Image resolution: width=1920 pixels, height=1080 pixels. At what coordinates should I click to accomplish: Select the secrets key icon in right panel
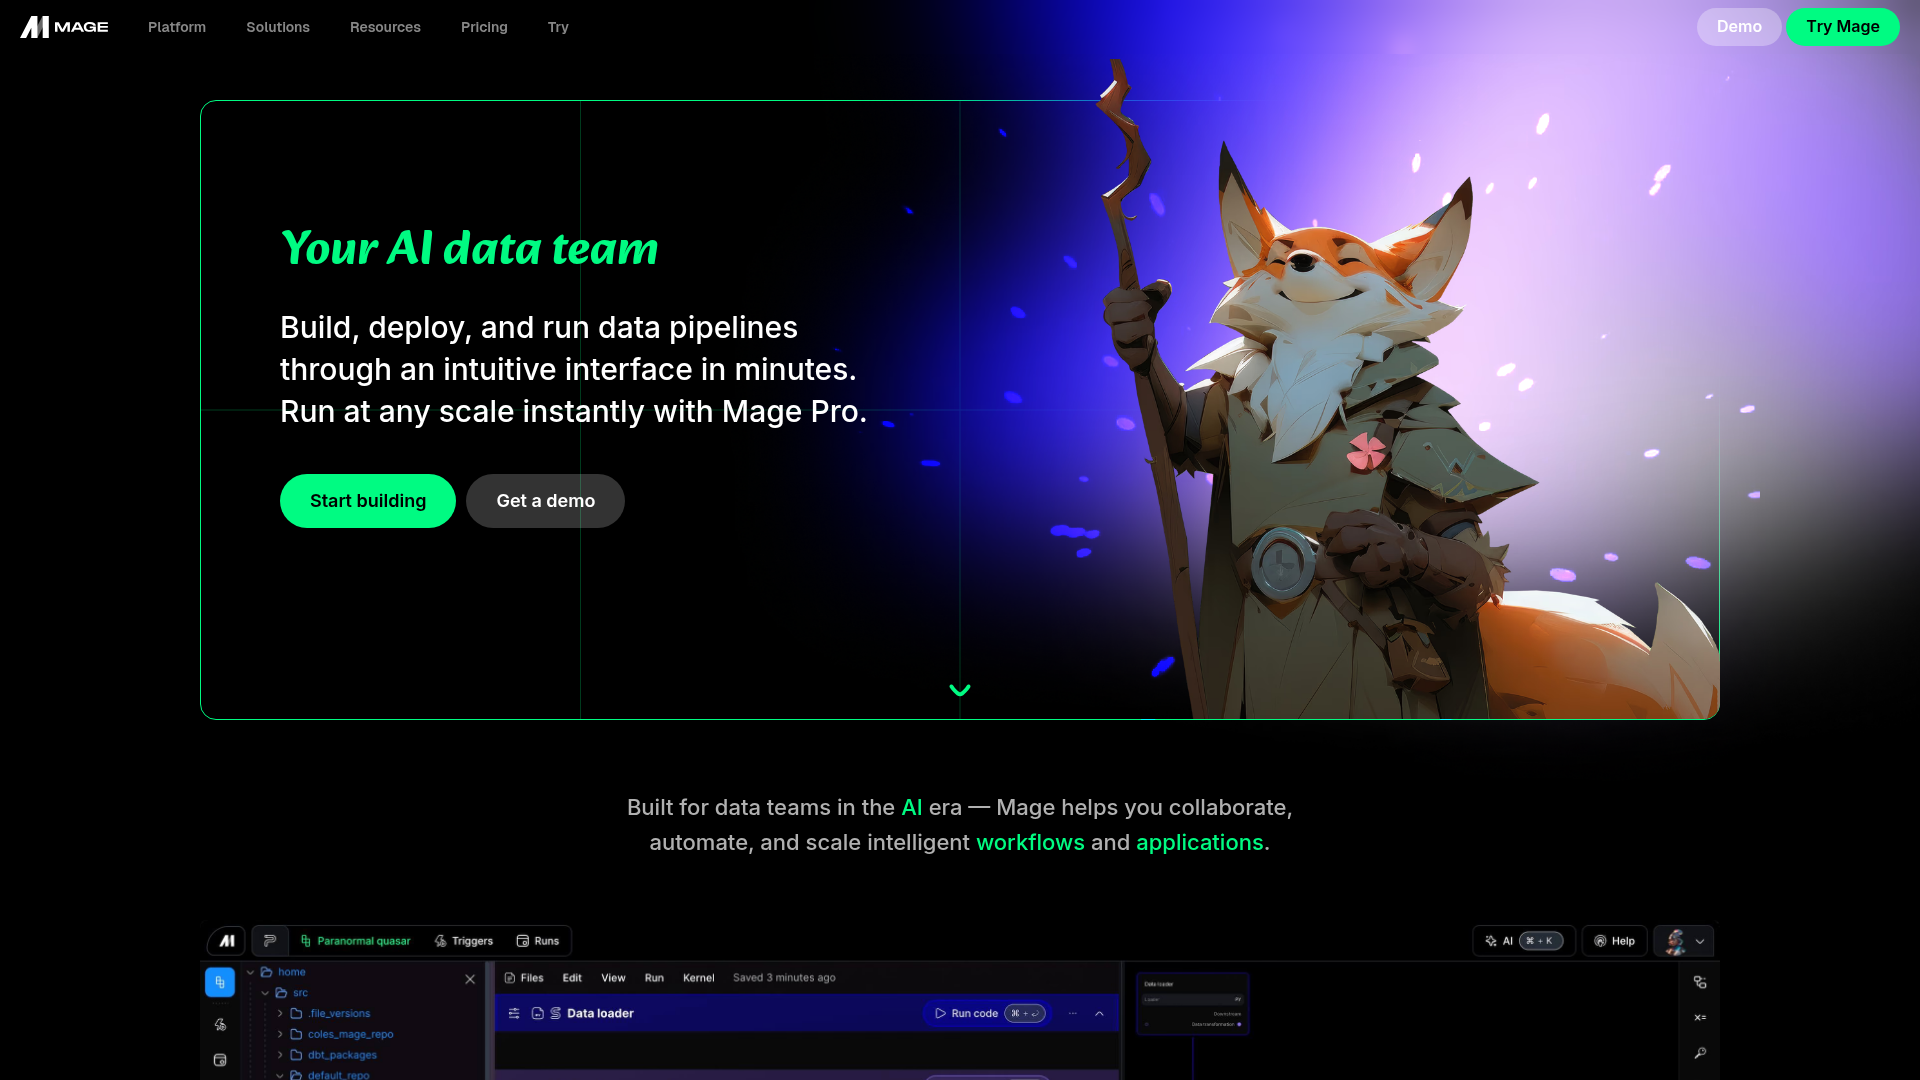(x=1700, y=1052)
